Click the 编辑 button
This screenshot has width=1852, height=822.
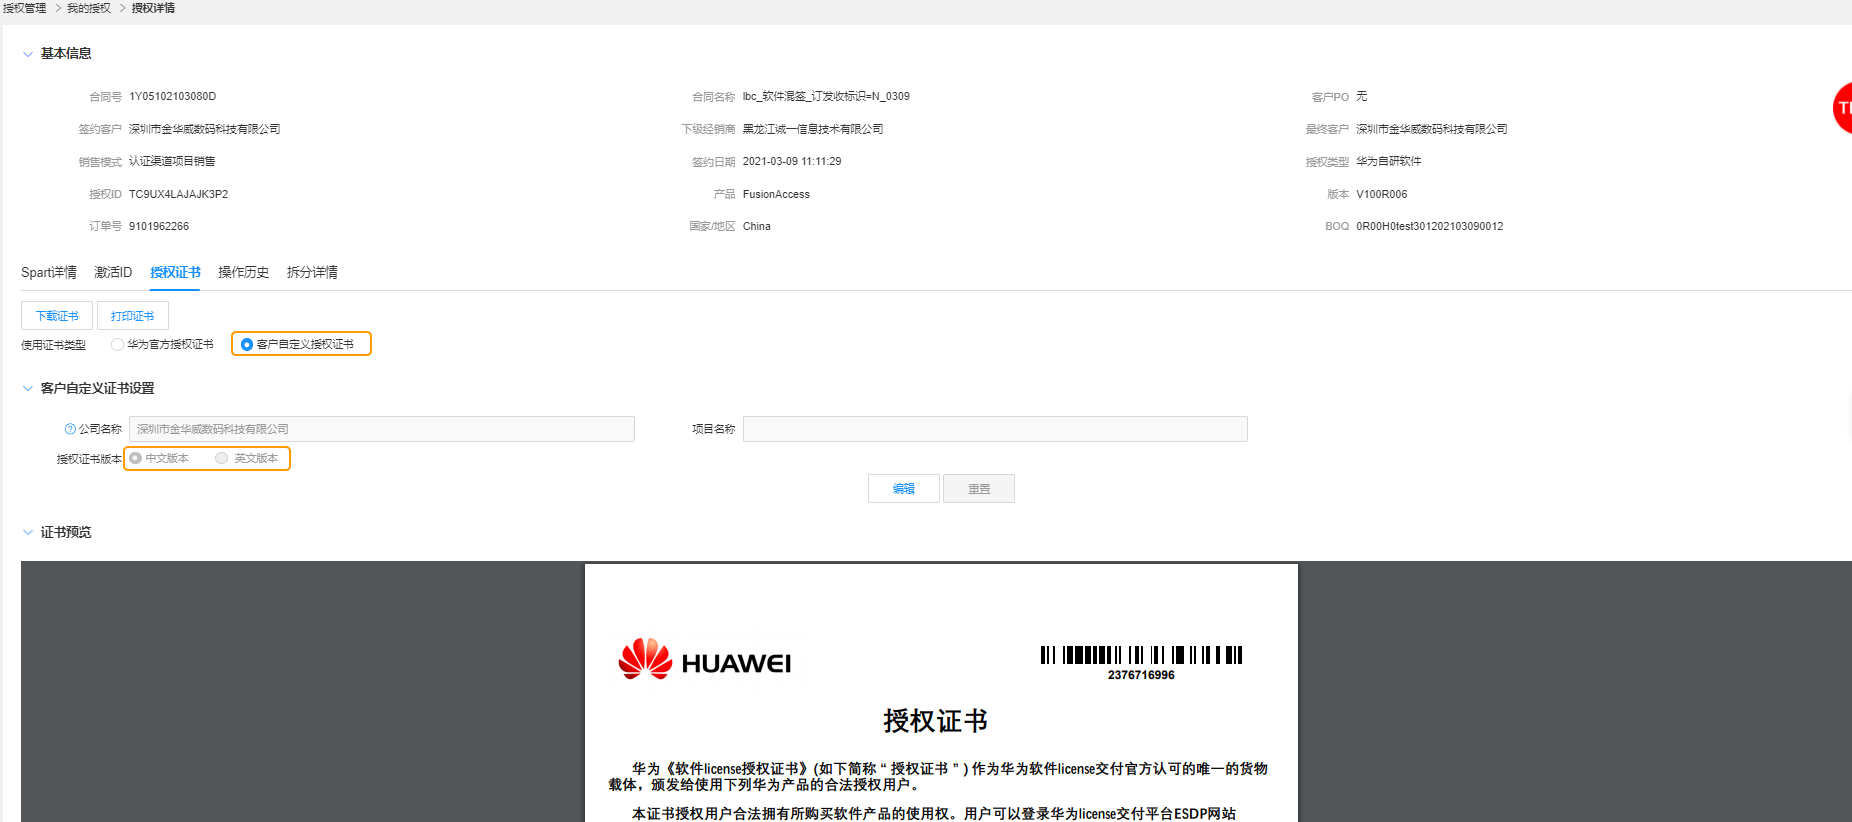904,488
